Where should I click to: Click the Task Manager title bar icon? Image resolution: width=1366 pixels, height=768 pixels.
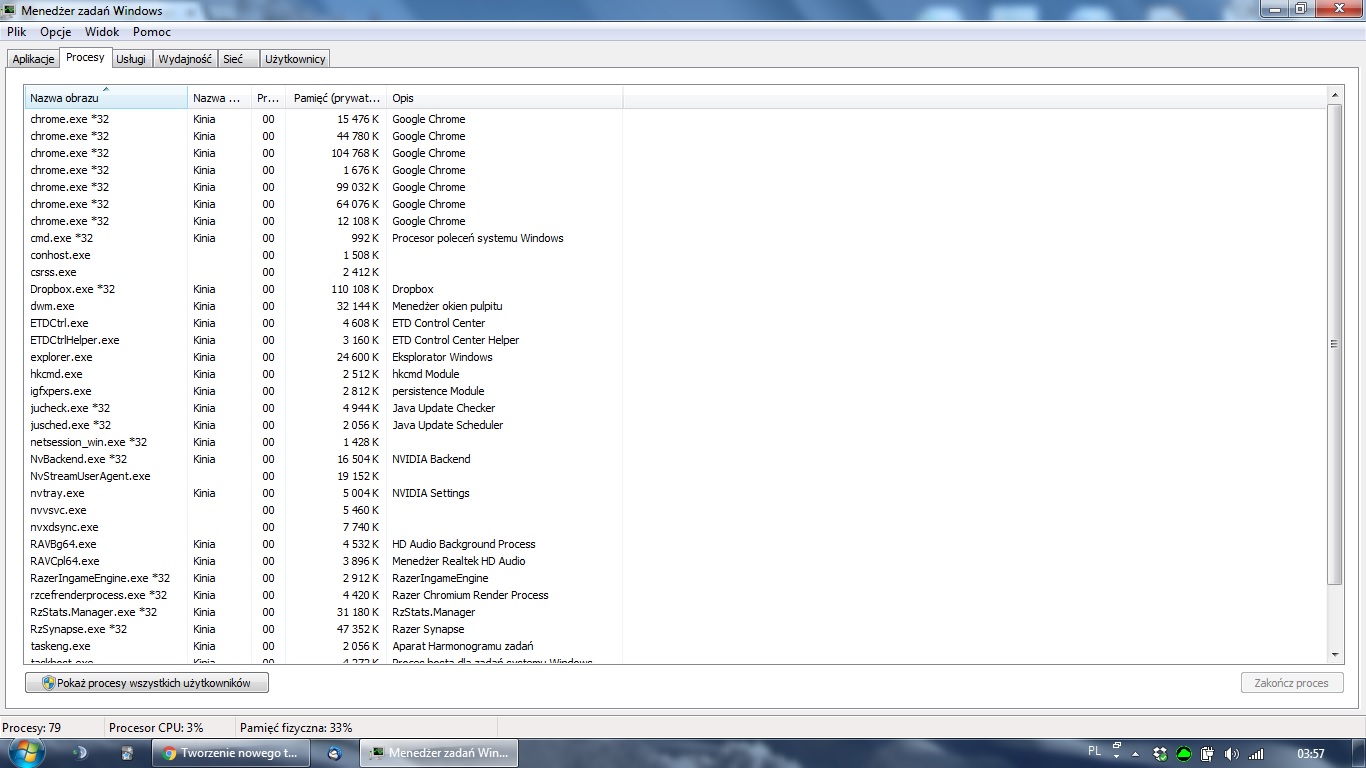(x=10, y=10)
